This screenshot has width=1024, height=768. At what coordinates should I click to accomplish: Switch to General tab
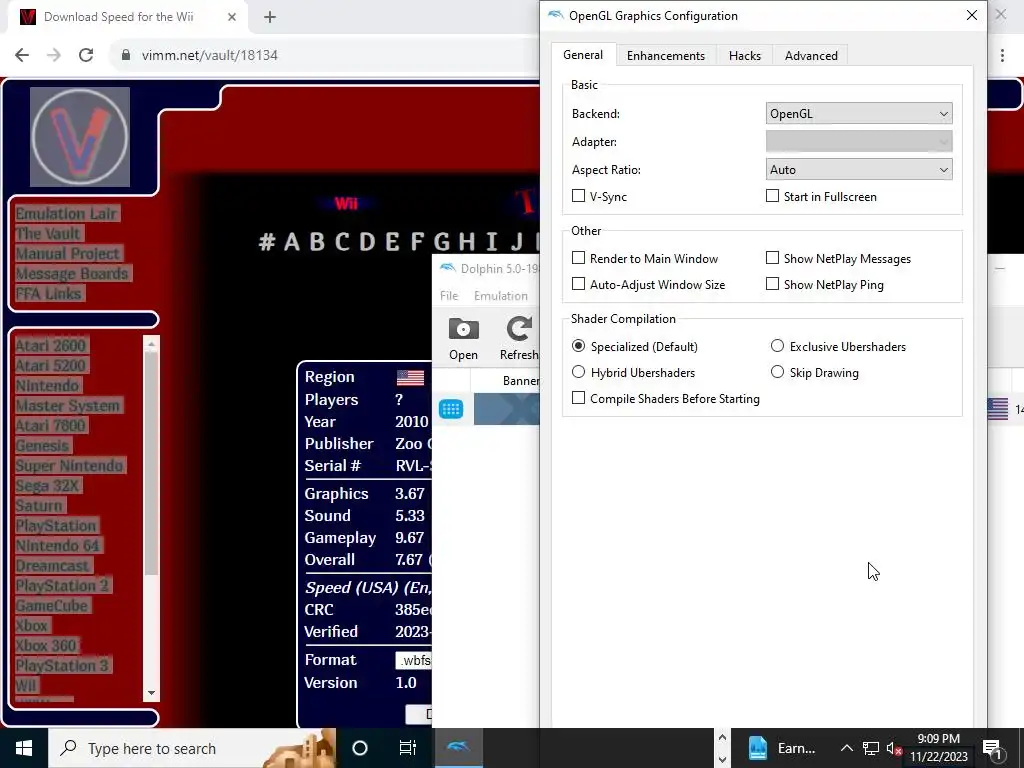tap(583, 55)
